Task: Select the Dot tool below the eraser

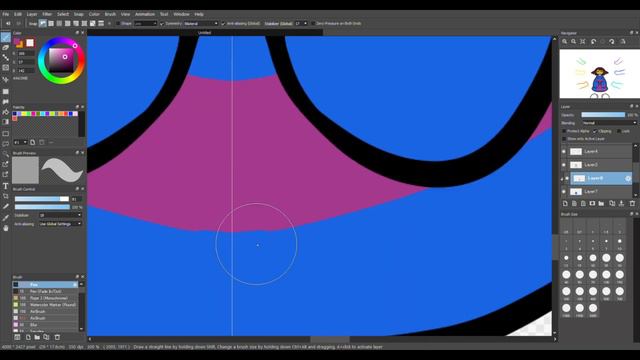Action: pos(5,58)
